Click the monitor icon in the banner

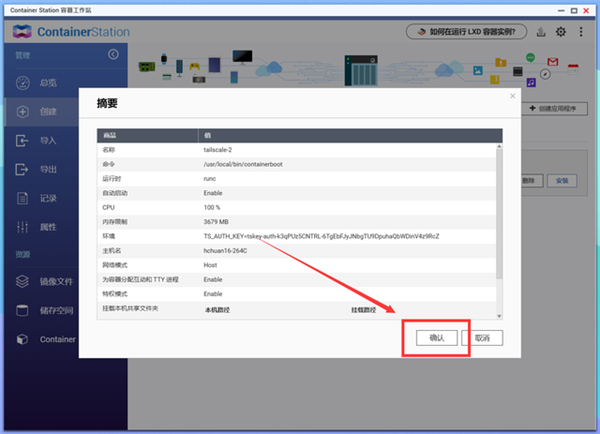pos(242,57)
